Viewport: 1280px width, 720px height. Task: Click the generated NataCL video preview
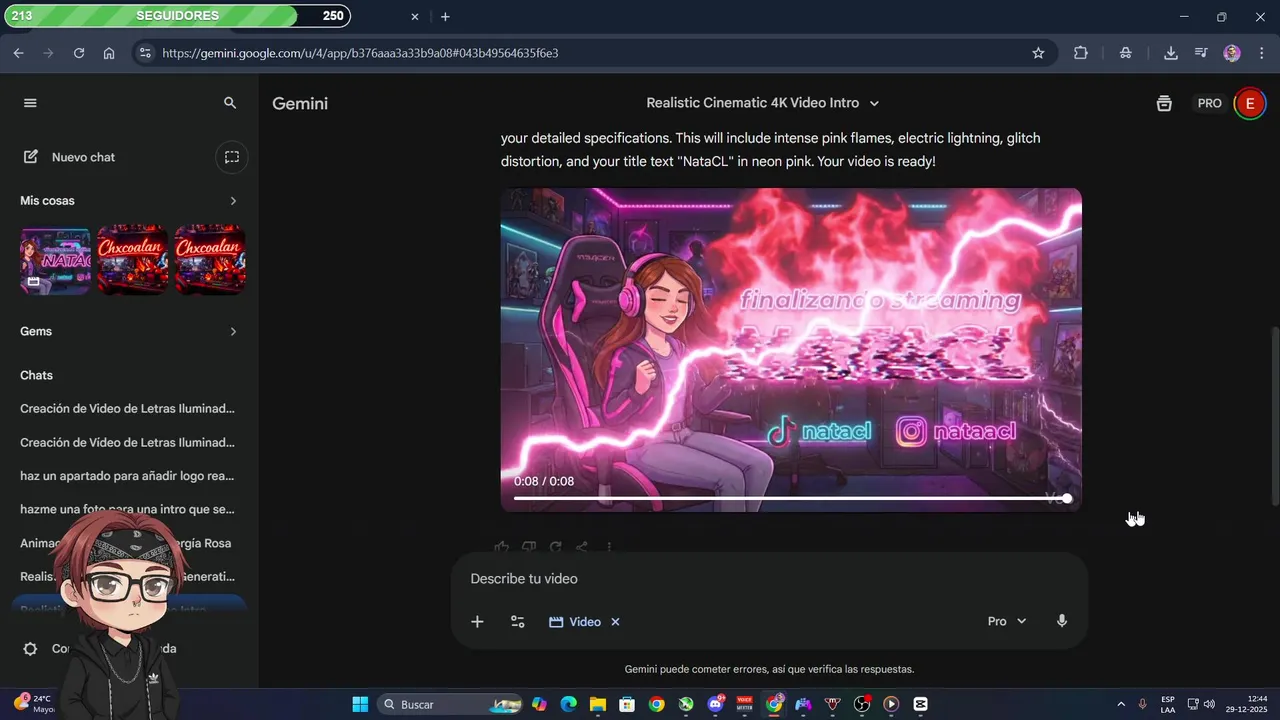[x=791, y=350]
